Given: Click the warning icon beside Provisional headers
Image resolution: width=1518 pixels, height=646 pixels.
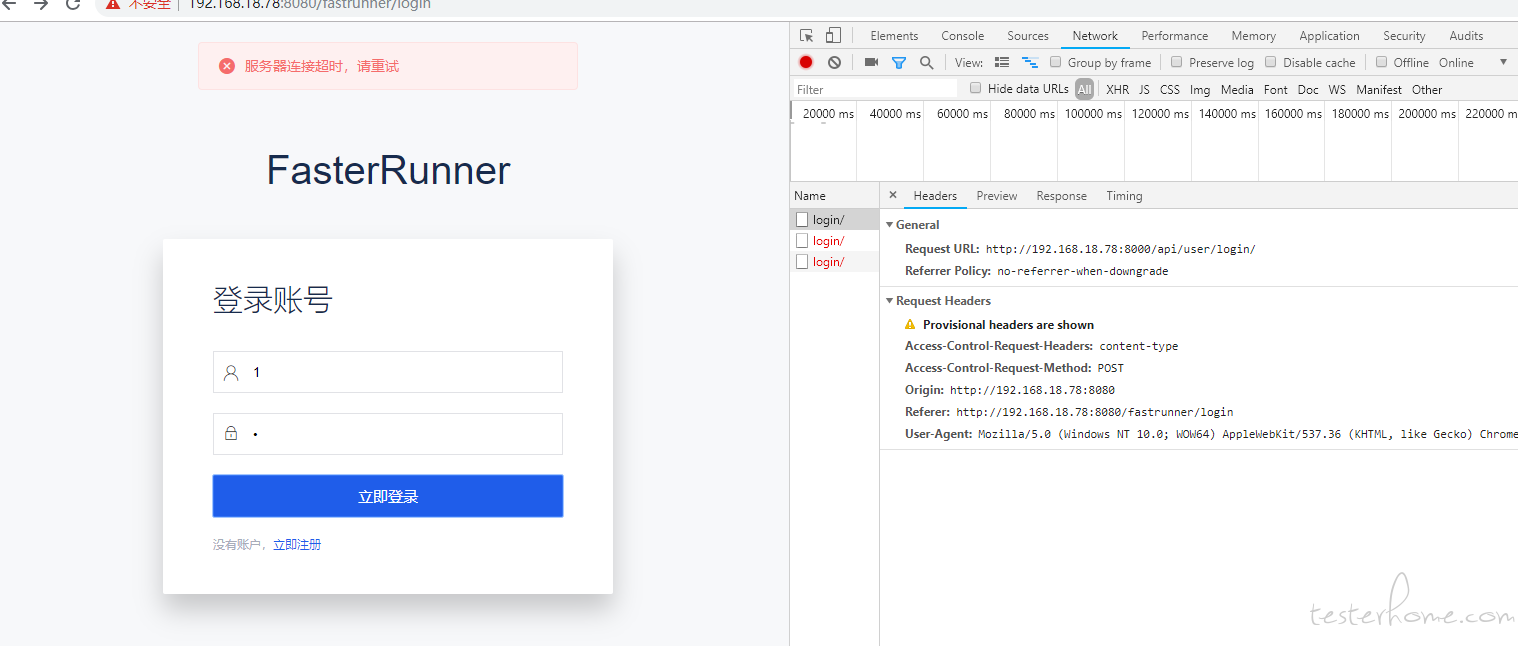Looking at the screenshot, I should click(x=910, y=324).
